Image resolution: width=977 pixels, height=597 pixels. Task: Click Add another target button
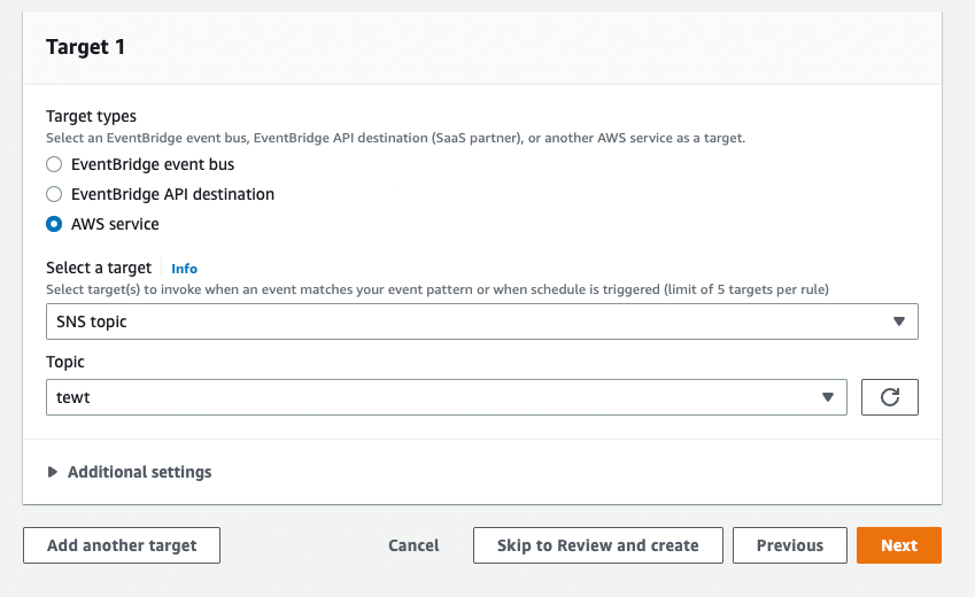click(122, 545)
